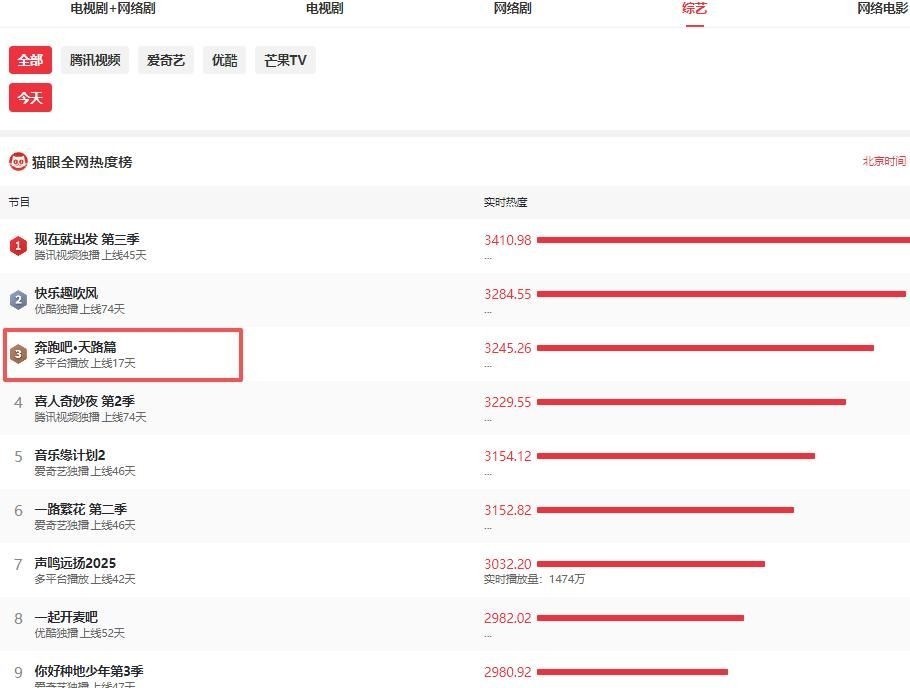Click the 北京时间 link
The width and height of the screenshot is (910, 688).
pos(884,162)
